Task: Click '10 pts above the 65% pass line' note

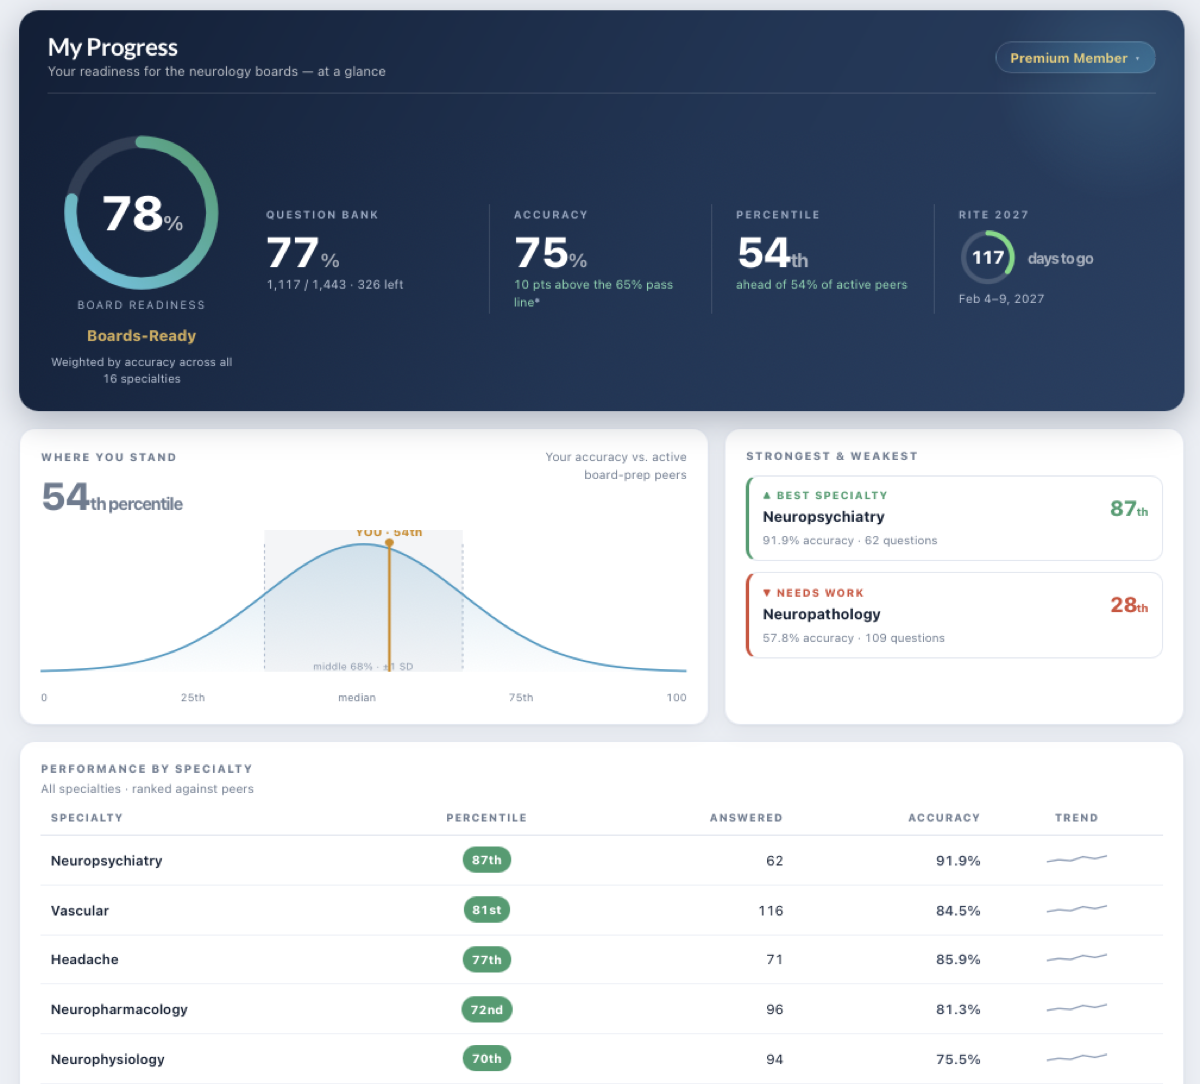Action: [x=593, y=293]
